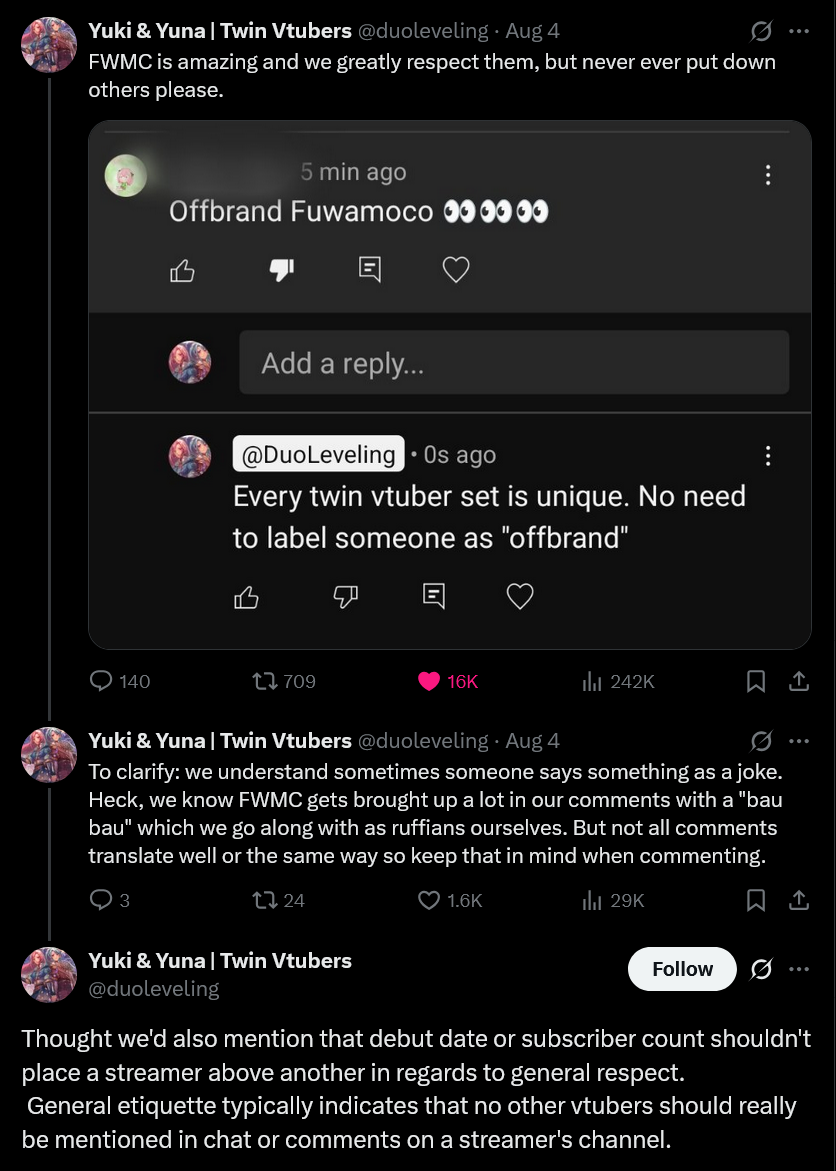
Task: Retweet the second tweet with 24 reposts
Action: (264, 900)
